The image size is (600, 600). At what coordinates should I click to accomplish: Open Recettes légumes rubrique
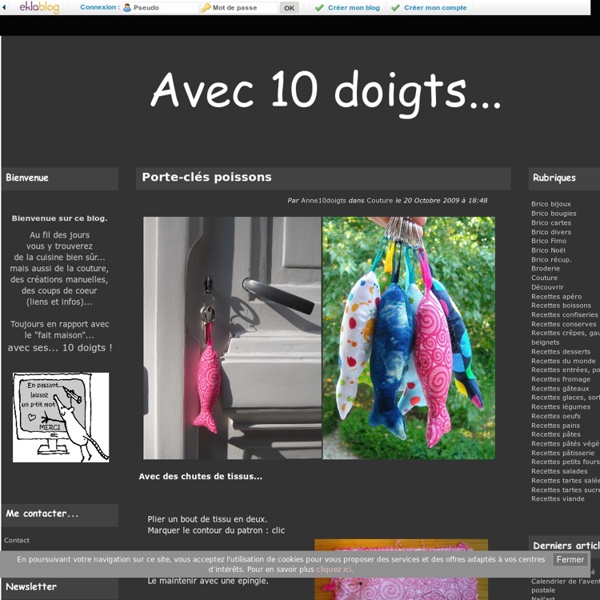pyautogui.click(x=561, y=406)
